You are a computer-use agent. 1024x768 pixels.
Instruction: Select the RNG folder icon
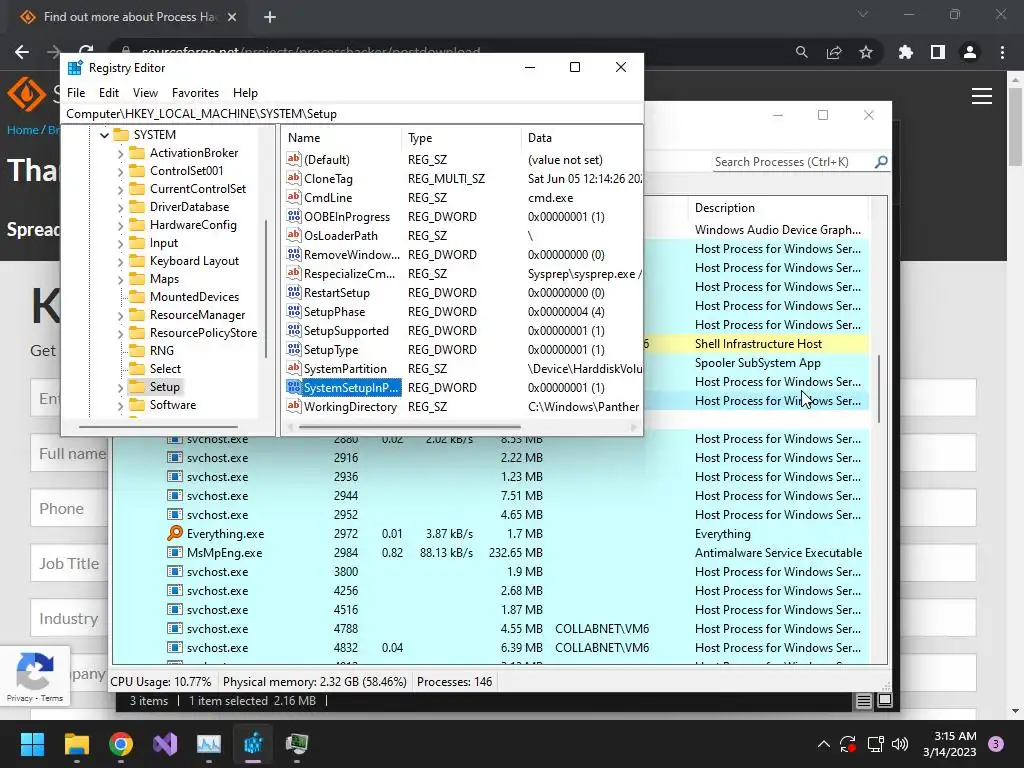(x=137, y=351)
